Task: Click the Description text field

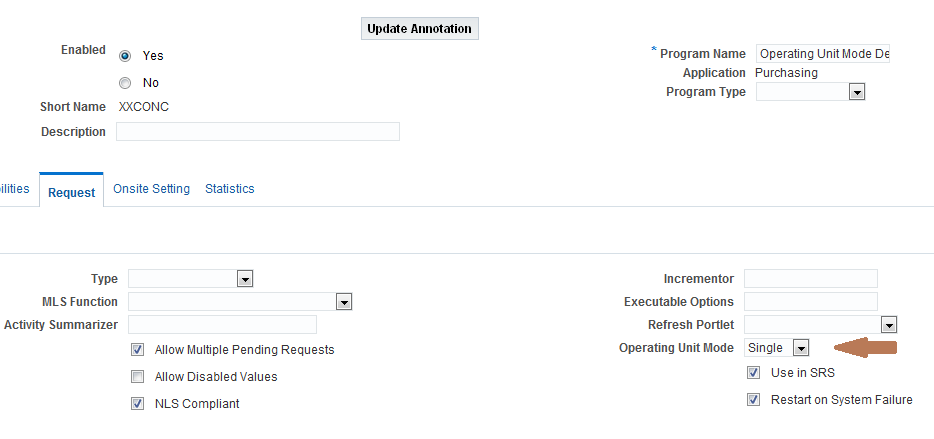Action: [x=258, y=132]
